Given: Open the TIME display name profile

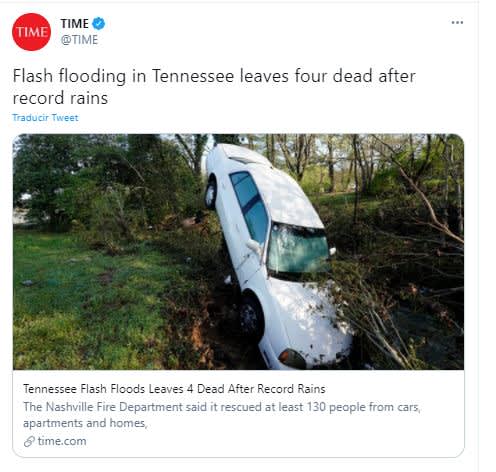Looking at the screenshot, I should point(74,24).
